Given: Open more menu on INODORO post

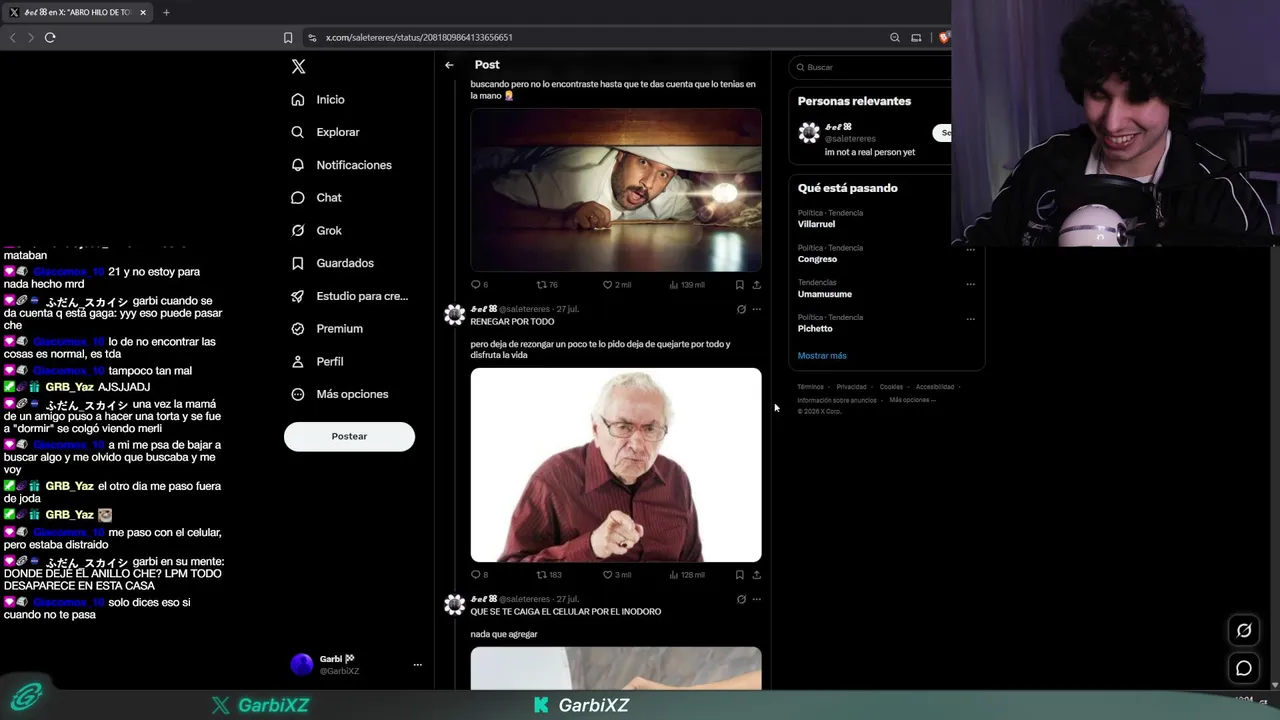Looking at the screenshot, I should click(x=756, y=599).
